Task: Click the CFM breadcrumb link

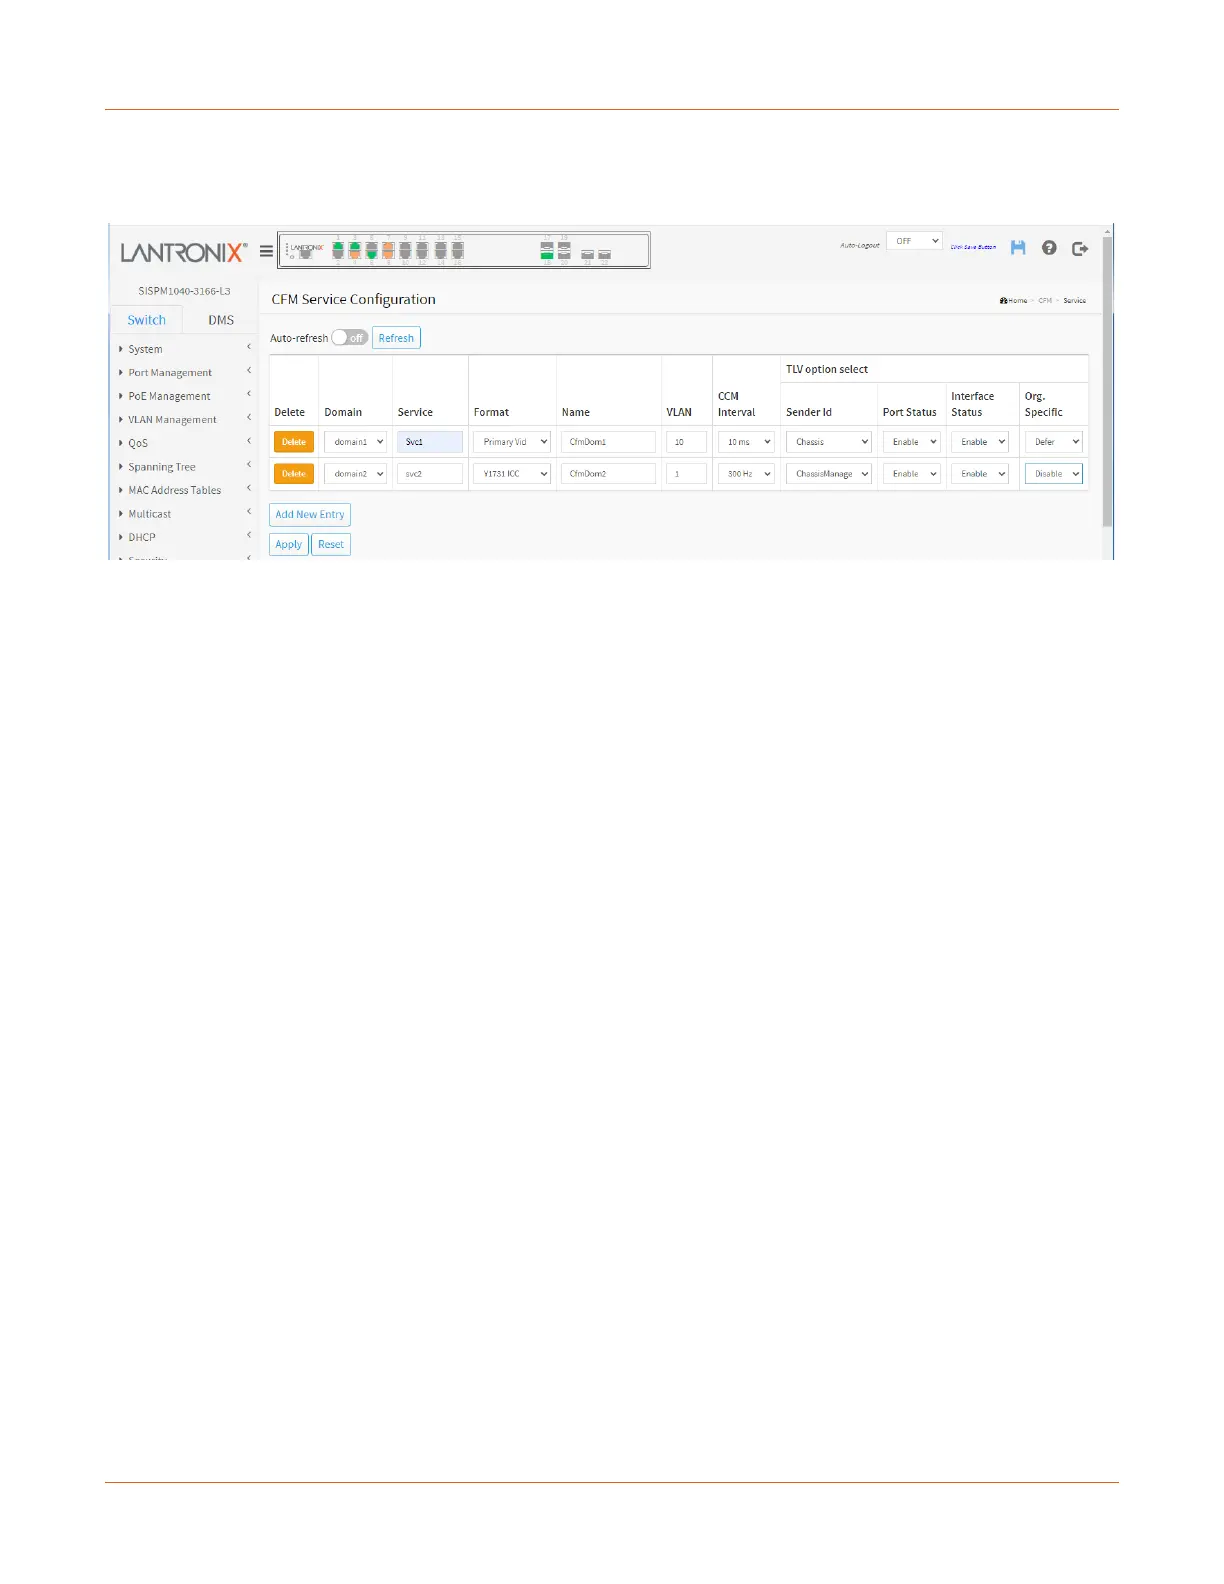Action: pyautogui.click(x=1045, y=301)
